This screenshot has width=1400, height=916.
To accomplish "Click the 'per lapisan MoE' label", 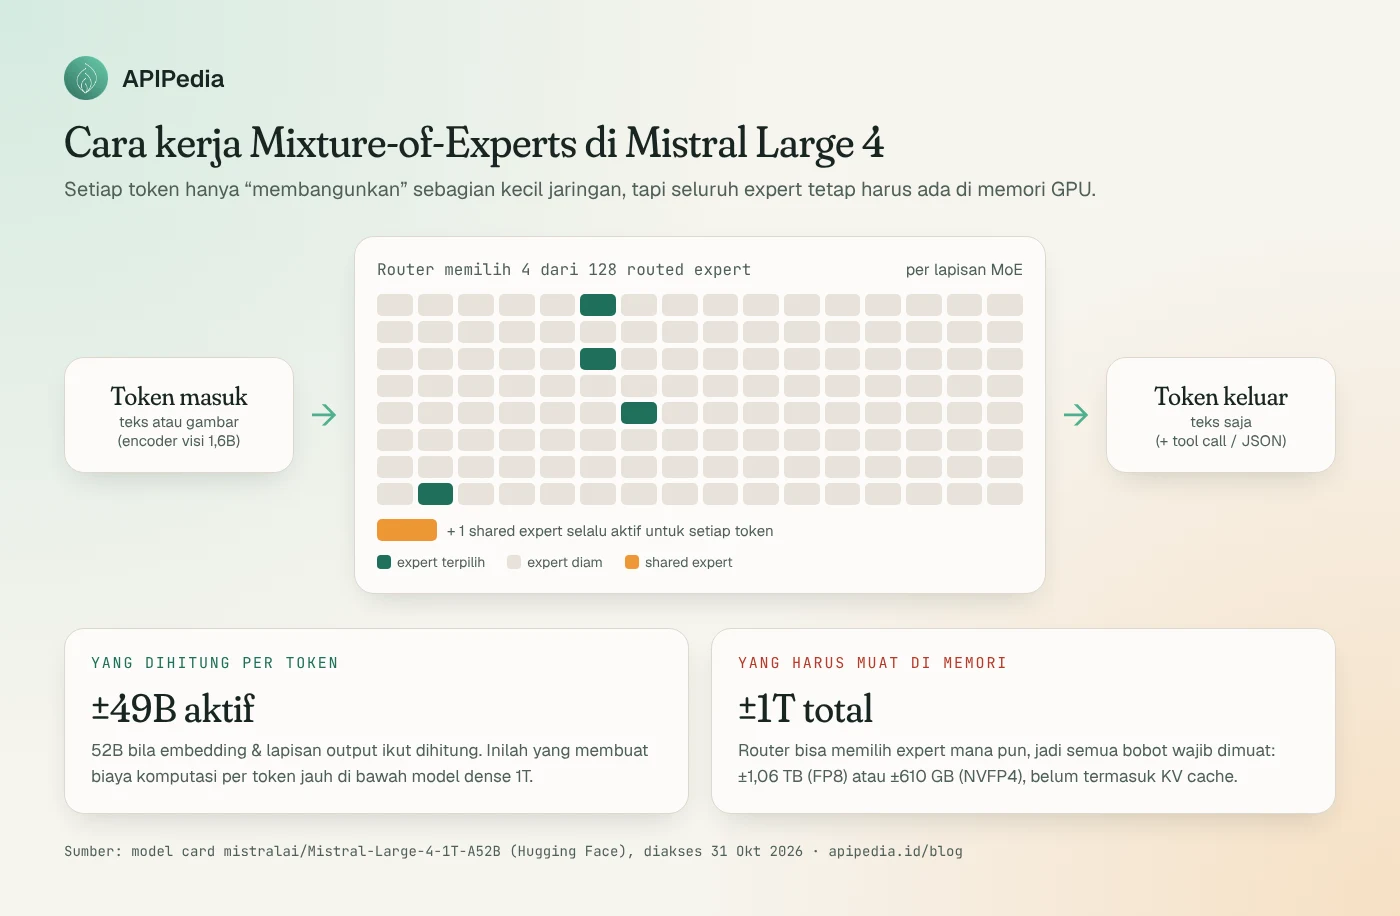I will (964, 270).
